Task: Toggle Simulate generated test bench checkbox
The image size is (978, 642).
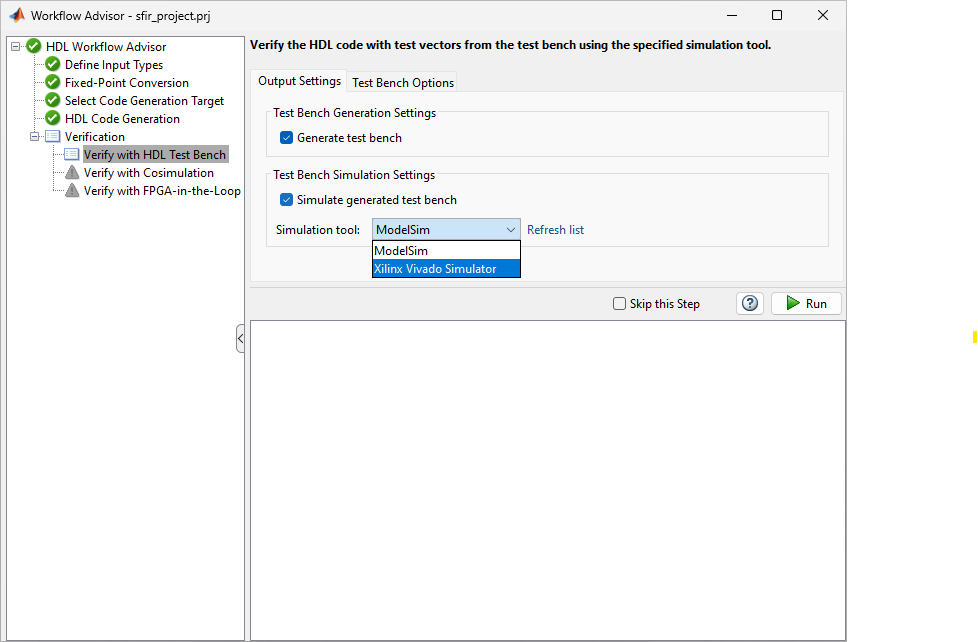Action: [x=287, y=200]
